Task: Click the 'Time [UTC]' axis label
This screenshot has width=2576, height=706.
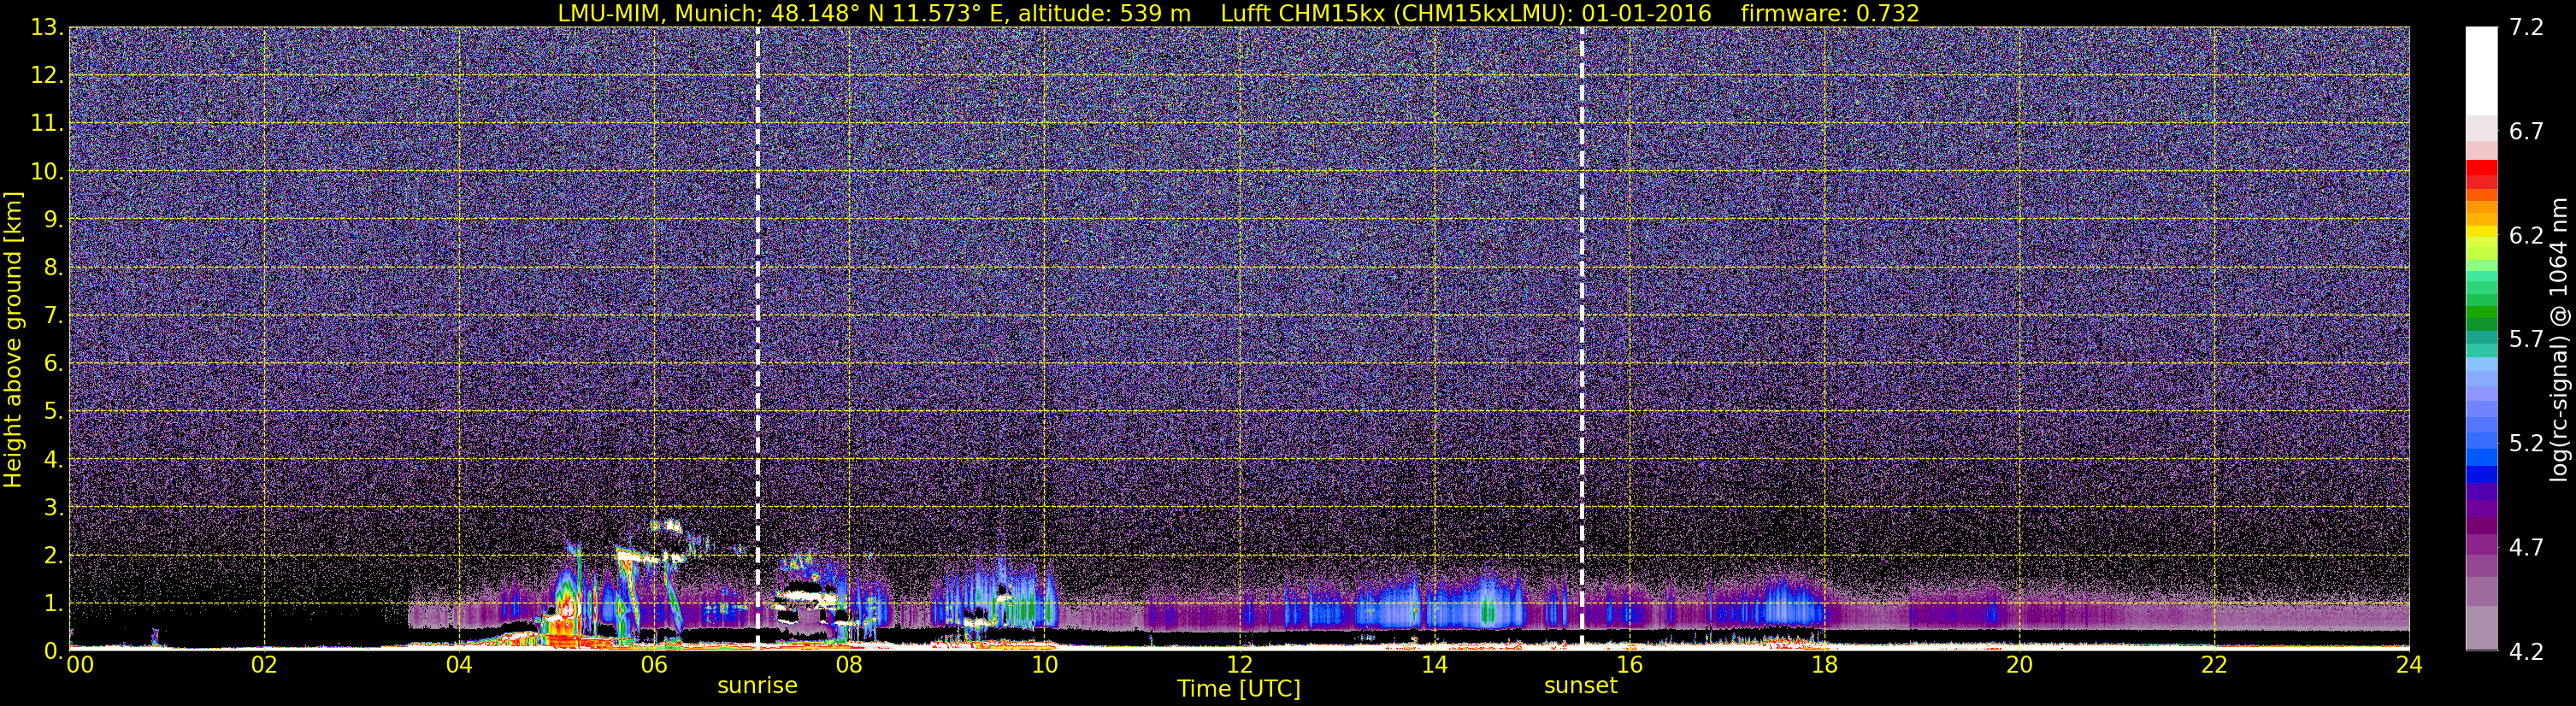Action: [x=1239, y=688]
